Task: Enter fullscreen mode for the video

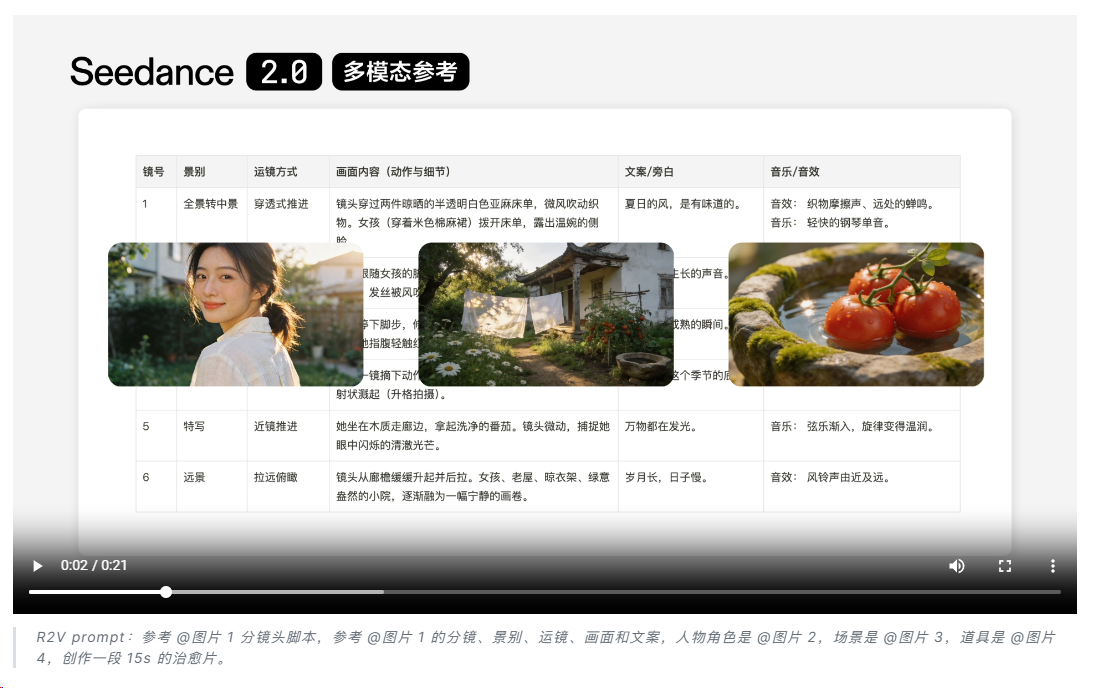Action: (1005, 566)
